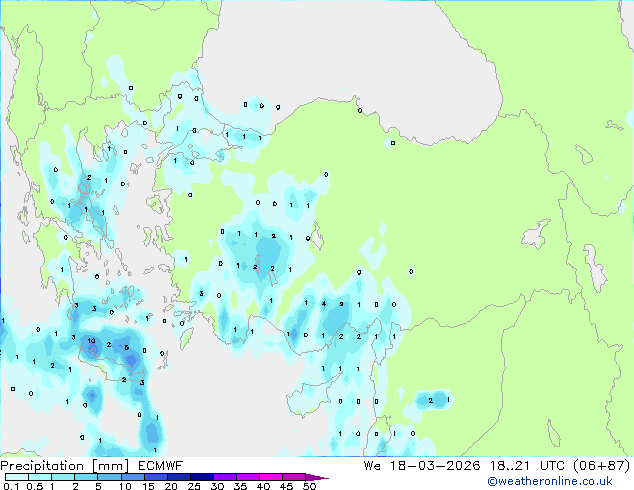Click the legend's over-50 arrow tip
This screenshot has width=634, height=490.
tap(317, 478)
